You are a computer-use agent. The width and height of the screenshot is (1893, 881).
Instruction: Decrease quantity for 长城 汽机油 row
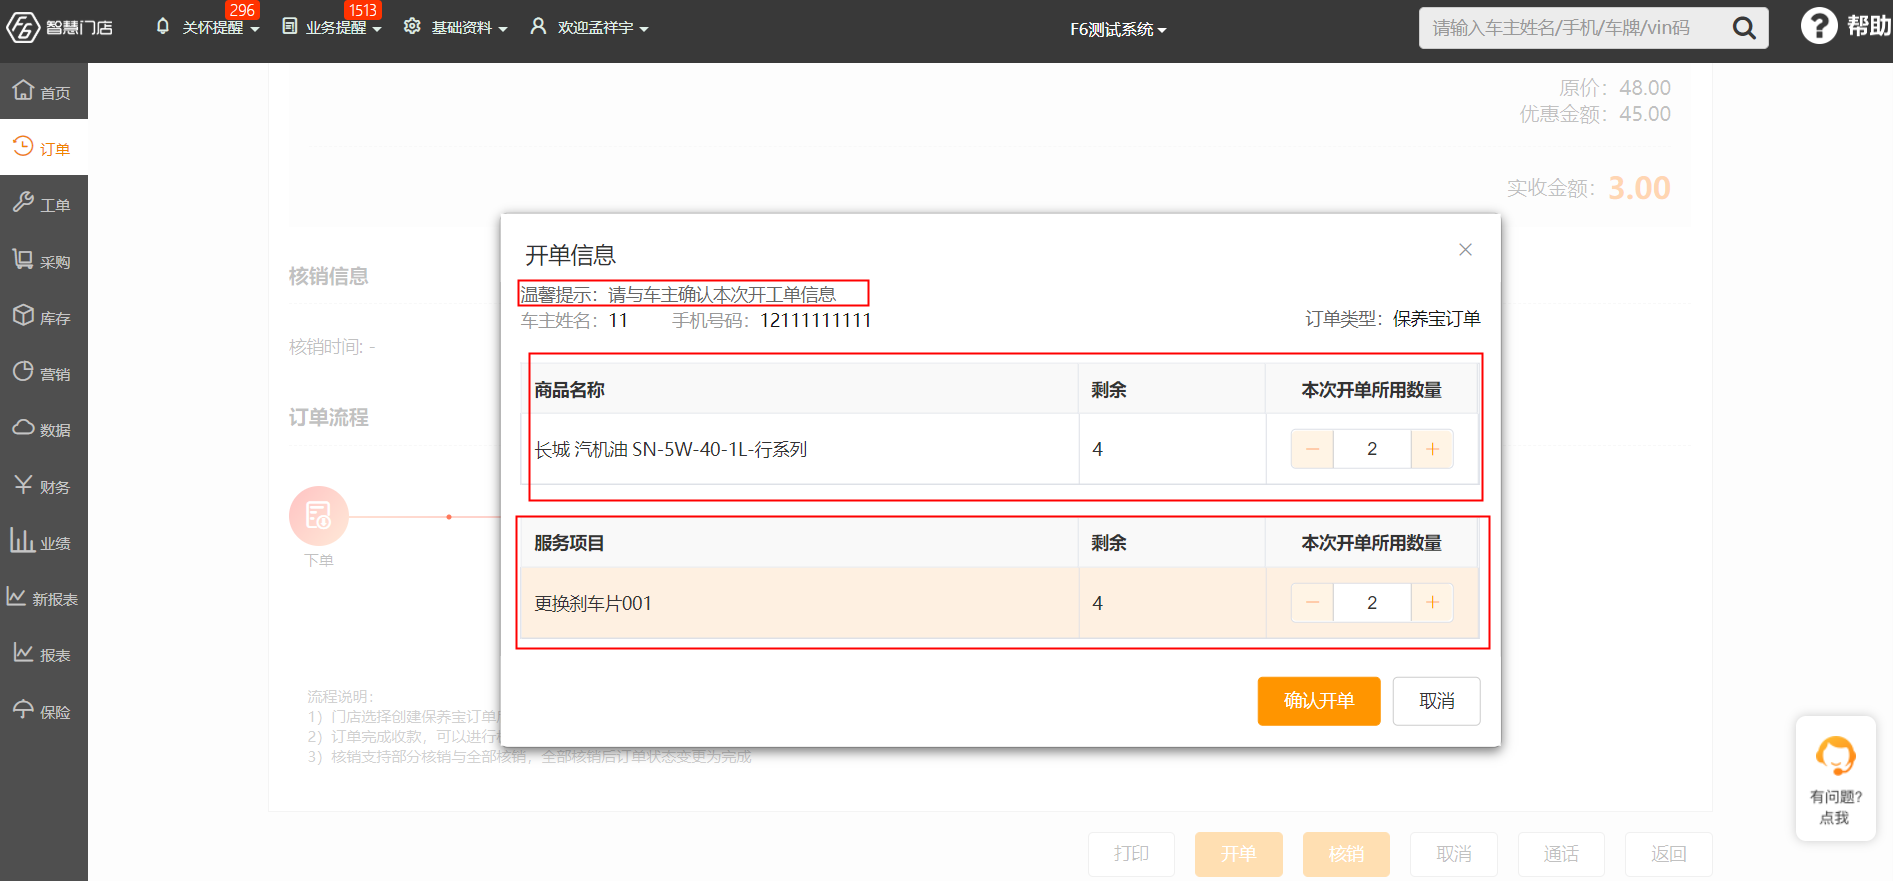[x=1312, y=449]
